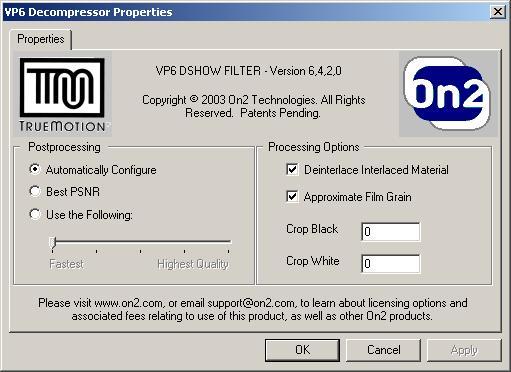This screenshot has height=372, width=511.
Task: Select the Best PSNR radio button
Action: tap(35, 191)
